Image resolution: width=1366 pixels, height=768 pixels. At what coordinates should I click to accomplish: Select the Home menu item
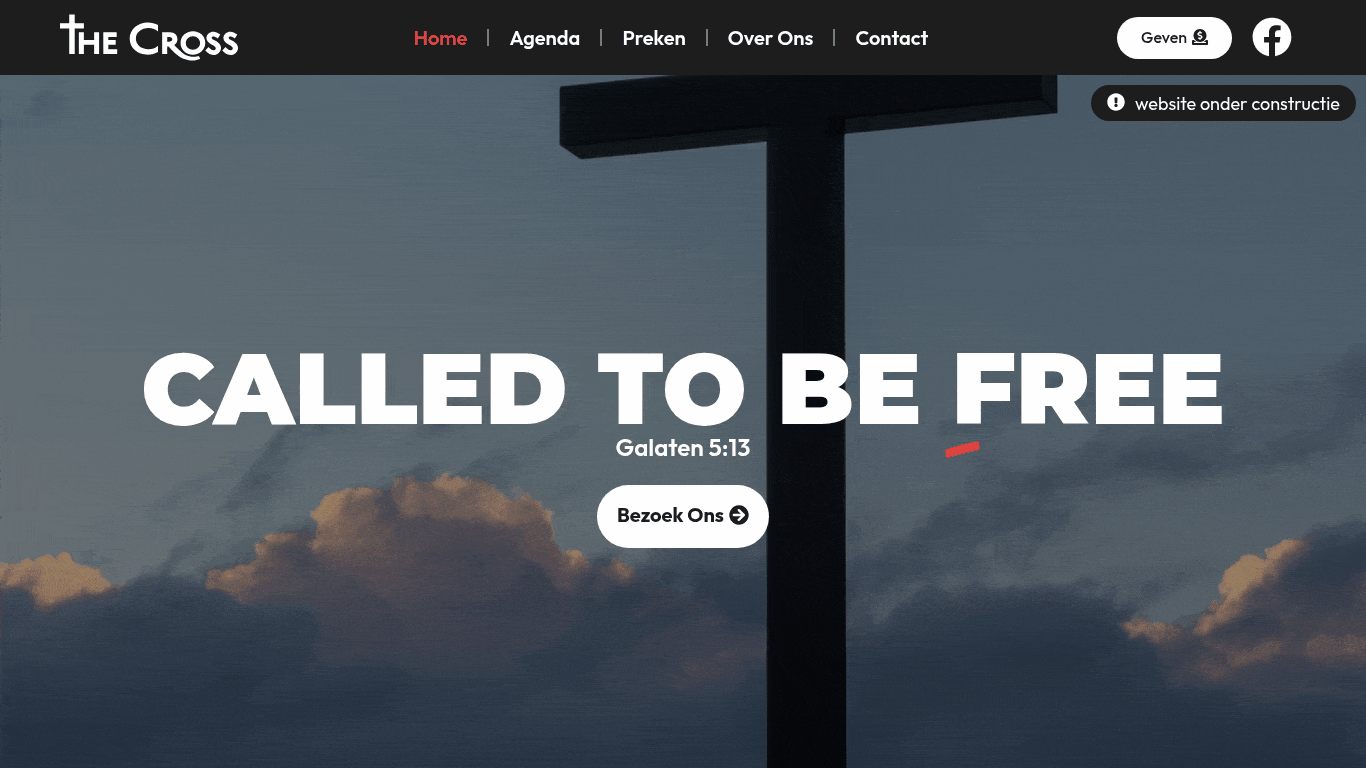pyautogui.click(x=440, y=38)
